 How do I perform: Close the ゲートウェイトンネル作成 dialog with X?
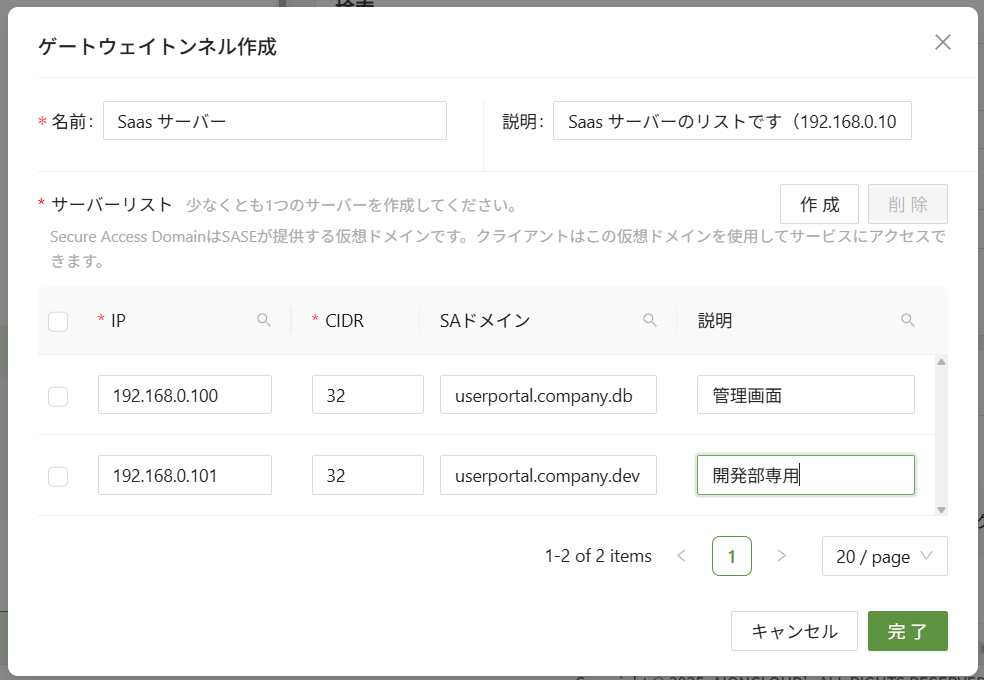pyautogui.click(x=942, y=42)
